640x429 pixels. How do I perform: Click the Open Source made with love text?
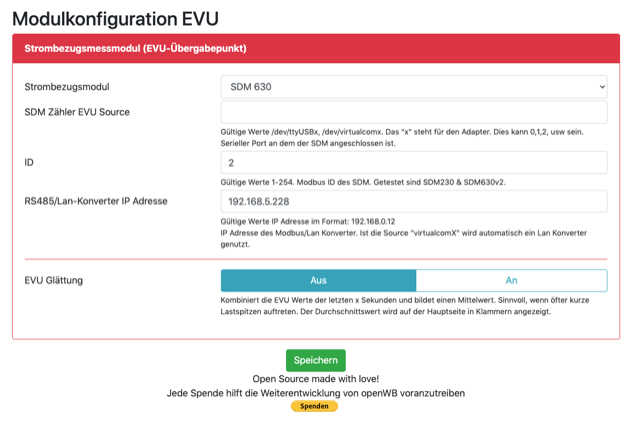click(x=315, y=379)
